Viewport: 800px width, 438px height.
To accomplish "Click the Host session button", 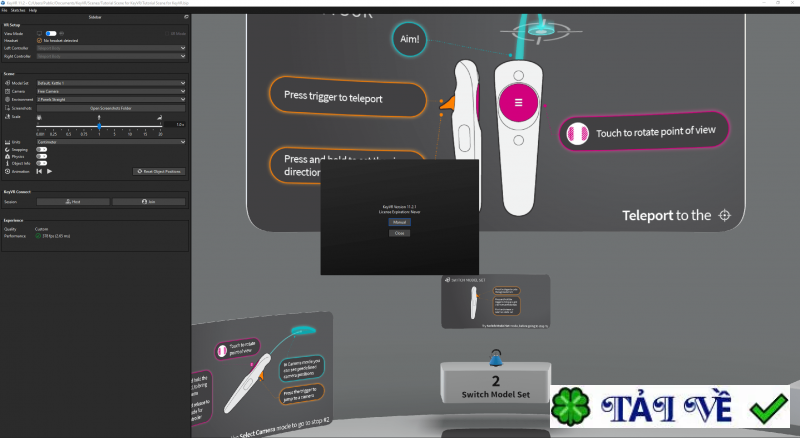I will (x=73, y=202).
